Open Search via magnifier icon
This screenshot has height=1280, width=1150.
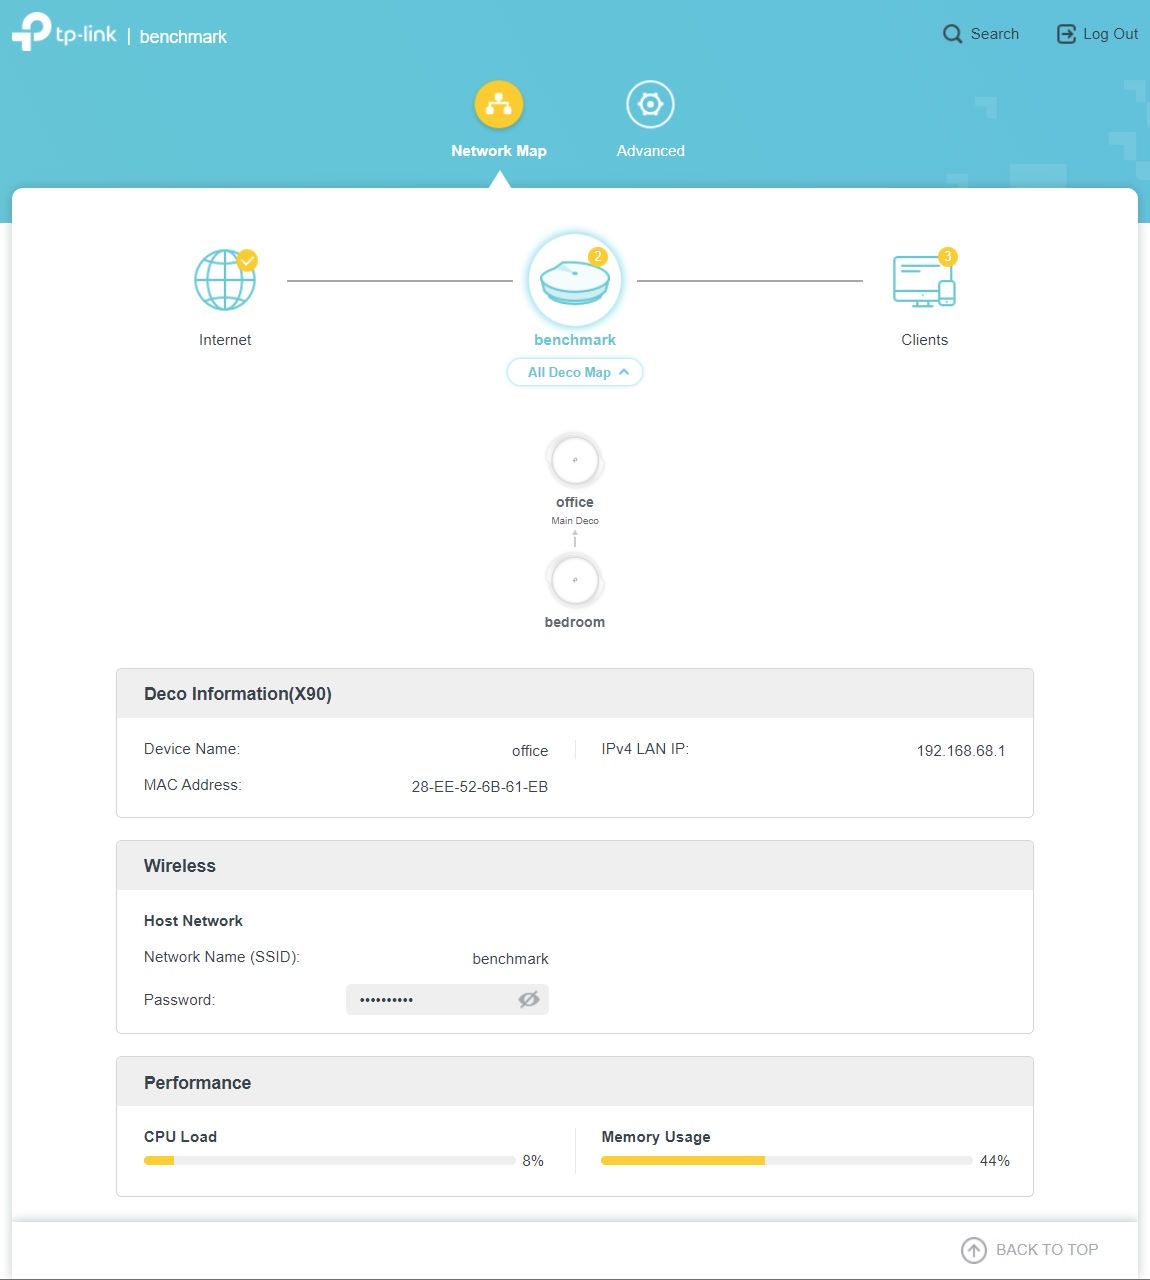coord(953,34)
